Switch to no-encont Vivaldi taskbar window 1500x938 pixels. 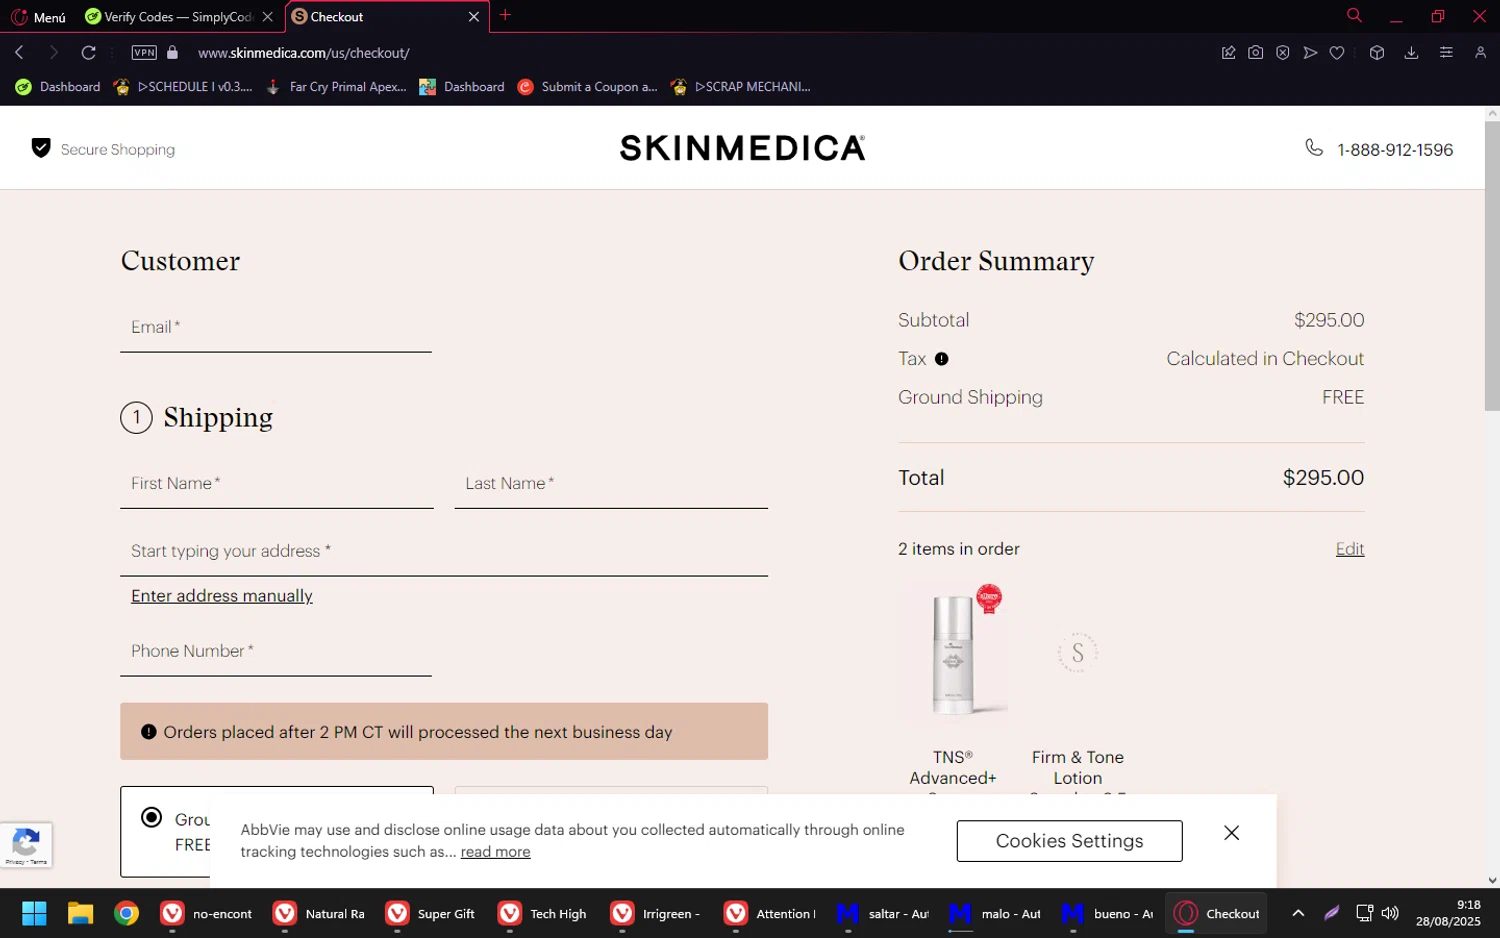207,913
